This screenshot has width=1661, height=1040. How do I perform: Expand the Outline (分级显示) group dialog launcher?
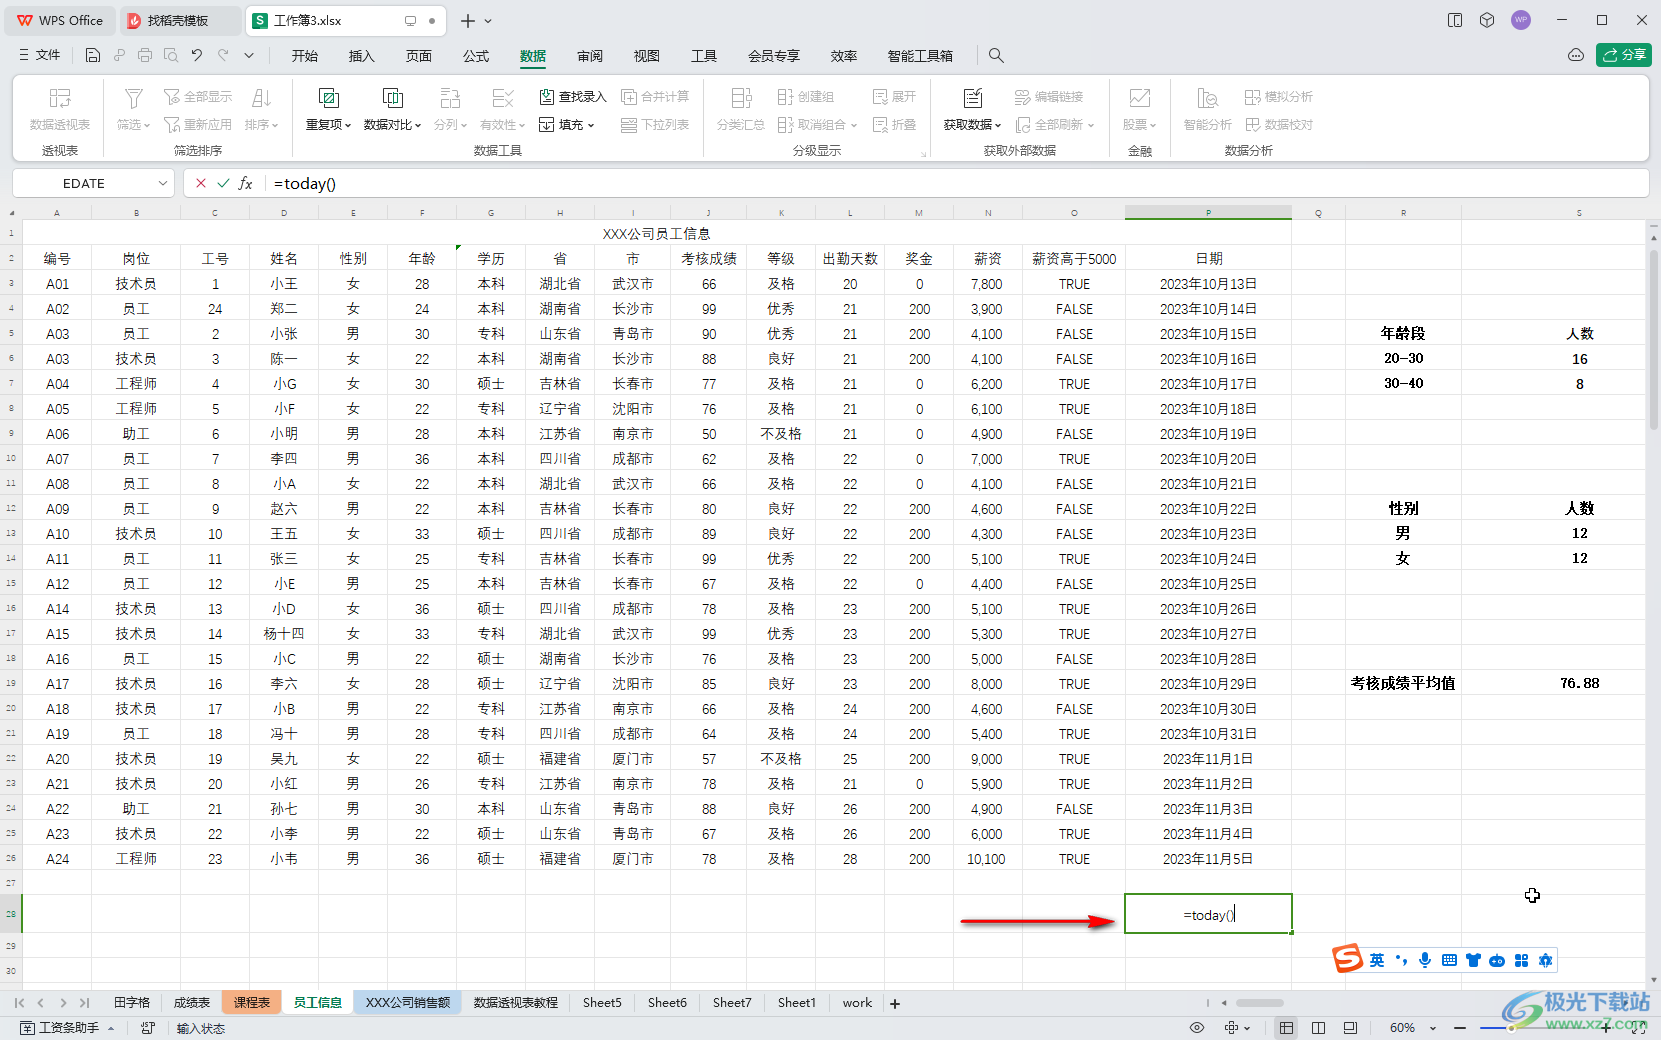pos(923,153)
